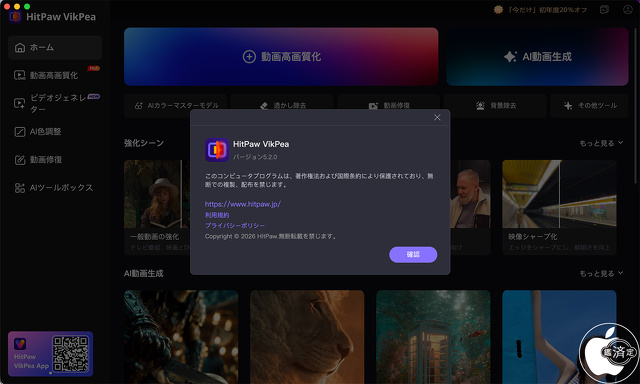
Task: Open the https://www.hitpaw.jp/ link
Action: [242, 204]
